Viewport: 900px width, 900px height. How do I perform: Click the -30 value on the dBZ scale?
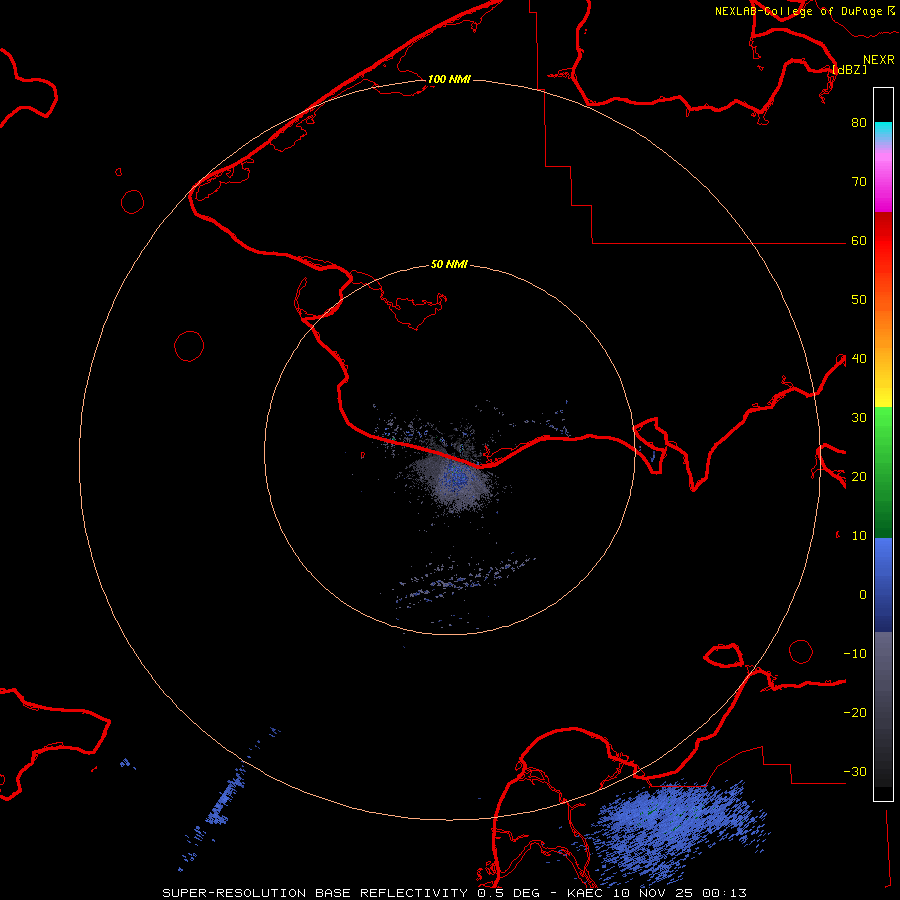[x=855, y=771]
